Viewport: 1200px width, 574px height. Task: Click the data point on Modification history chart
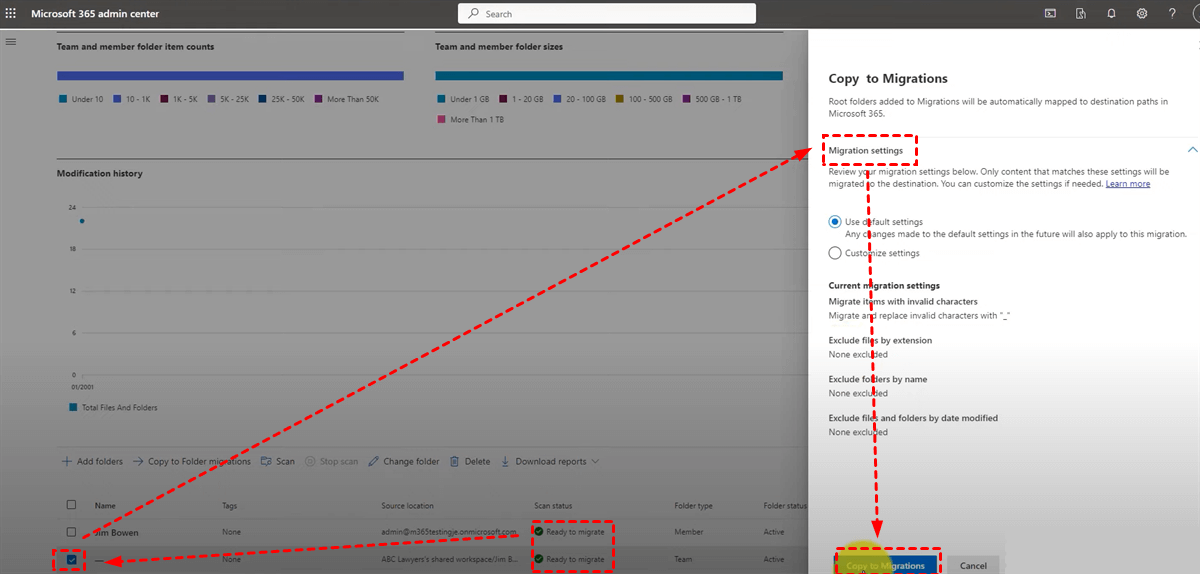point(82,221)
